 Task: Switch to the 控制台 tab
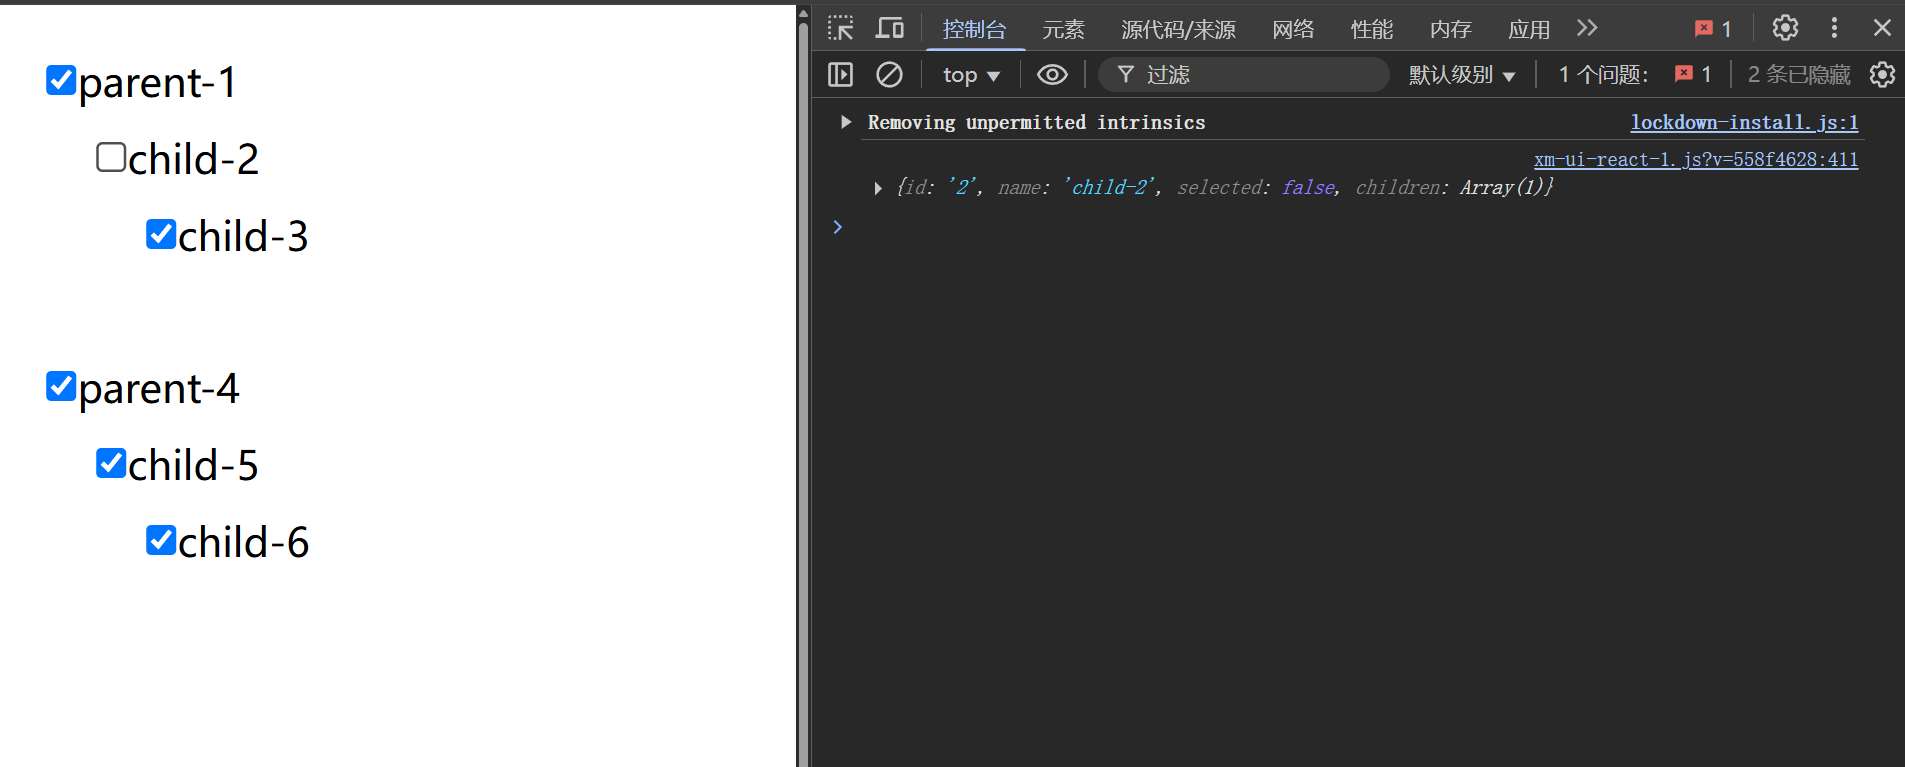pyautogui.click(x=974, y=29)
